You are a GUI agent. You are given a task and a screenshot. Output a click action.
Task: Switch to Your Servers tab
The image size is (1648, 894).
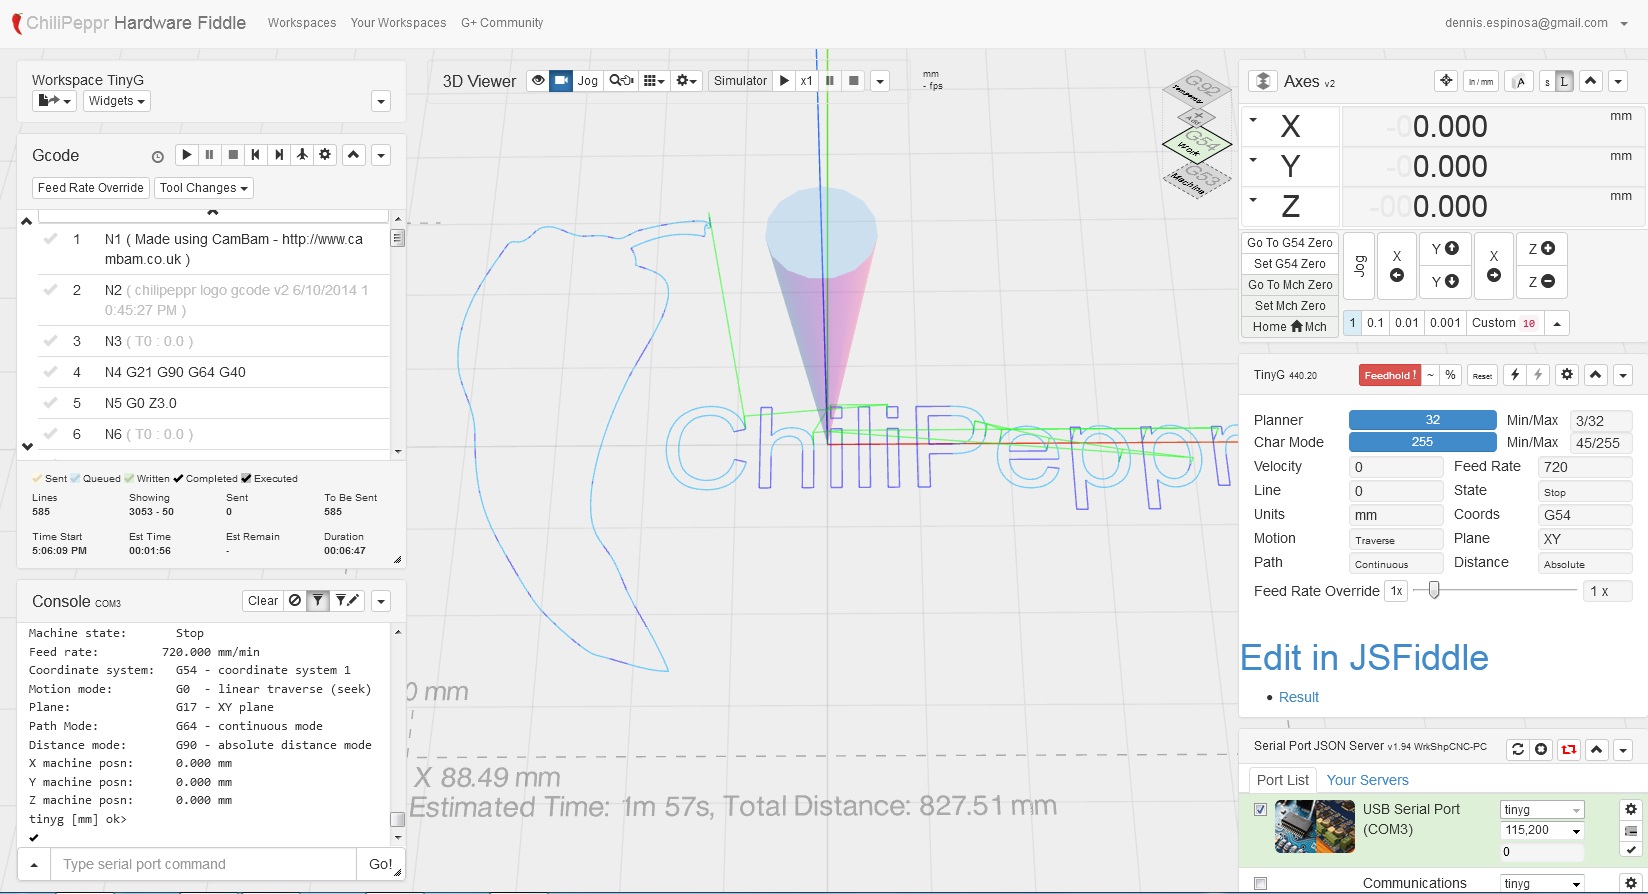coord(1367,780)
